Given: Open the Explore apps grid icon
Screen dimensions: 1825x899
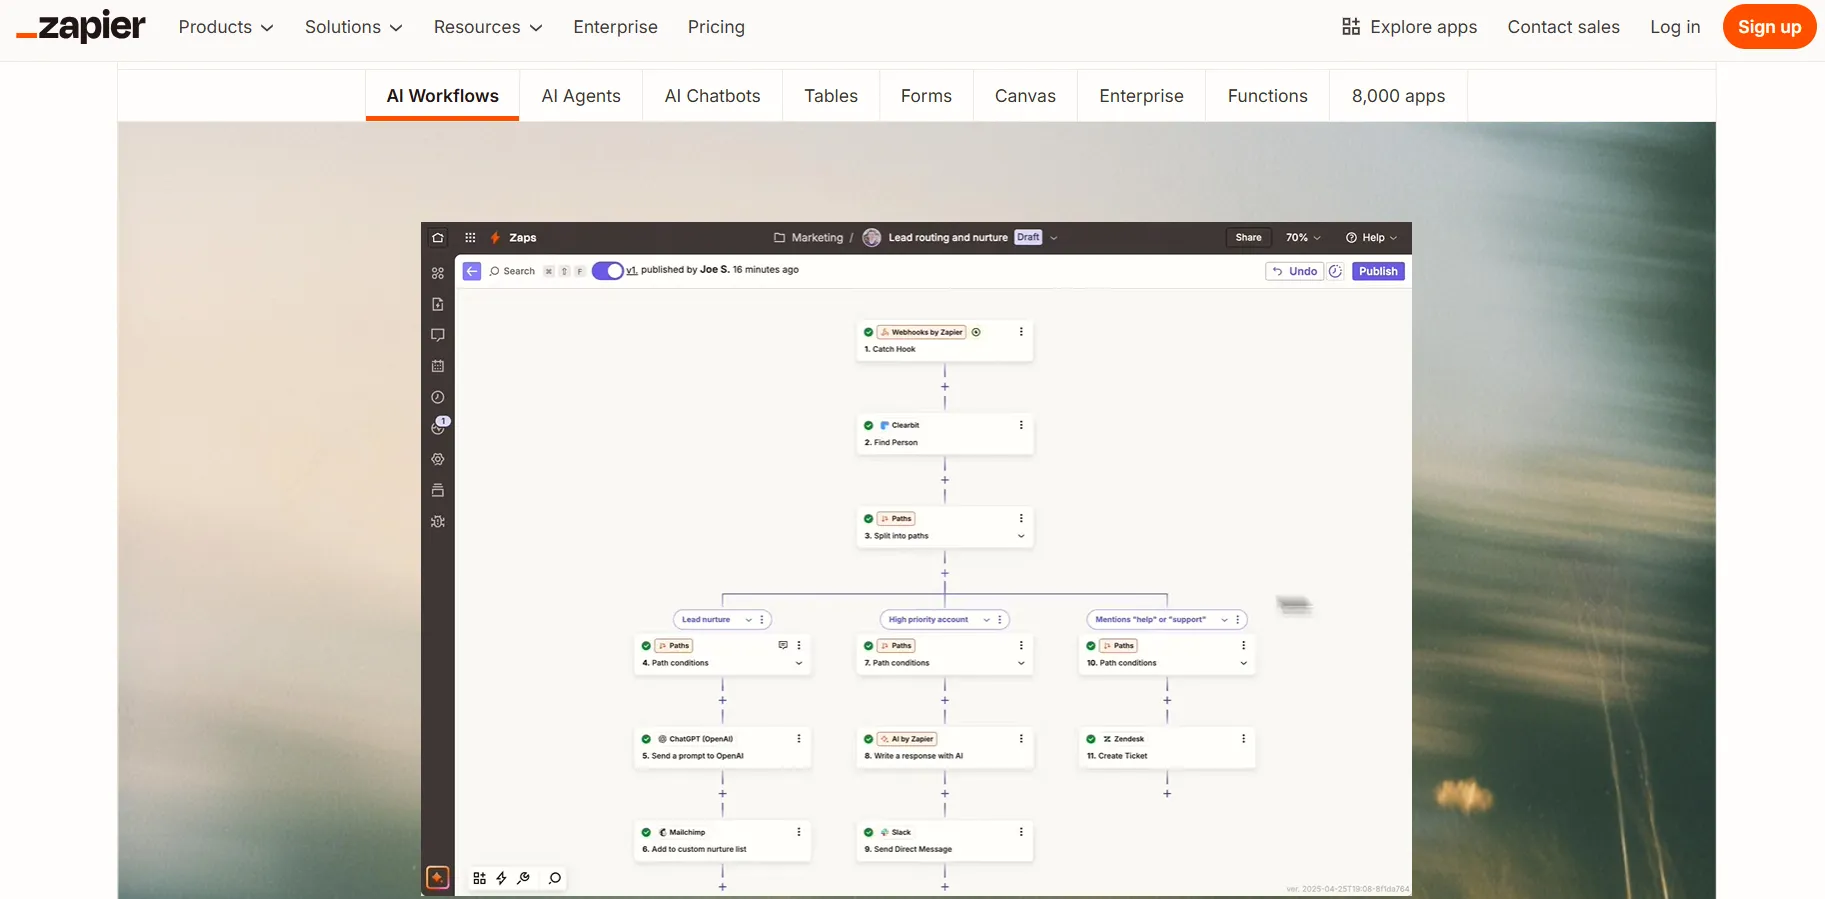Looking at the screenshot, I should tap(1351, 27).
